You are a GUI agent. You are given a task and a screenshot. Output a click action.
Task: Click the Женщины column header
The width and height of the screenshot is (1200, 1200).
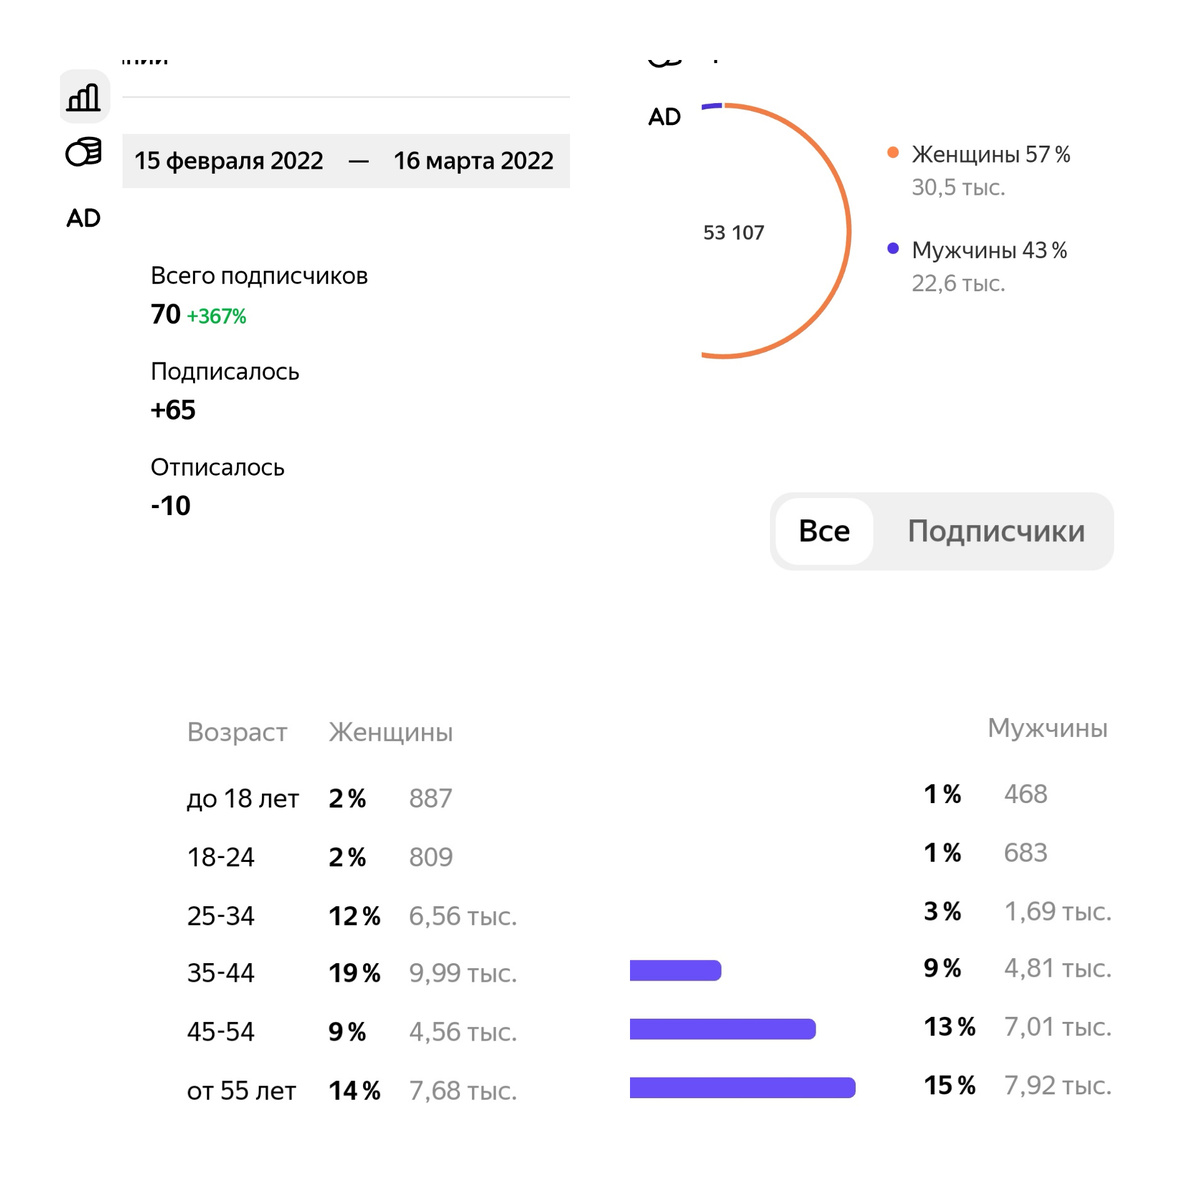click(x=391, y=732)
